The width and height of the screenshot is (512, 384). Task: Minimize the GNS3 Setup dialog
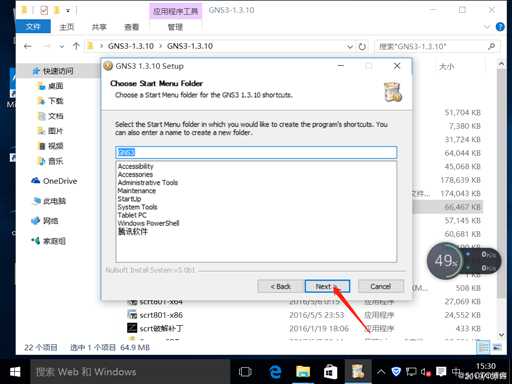pos(341,66)
